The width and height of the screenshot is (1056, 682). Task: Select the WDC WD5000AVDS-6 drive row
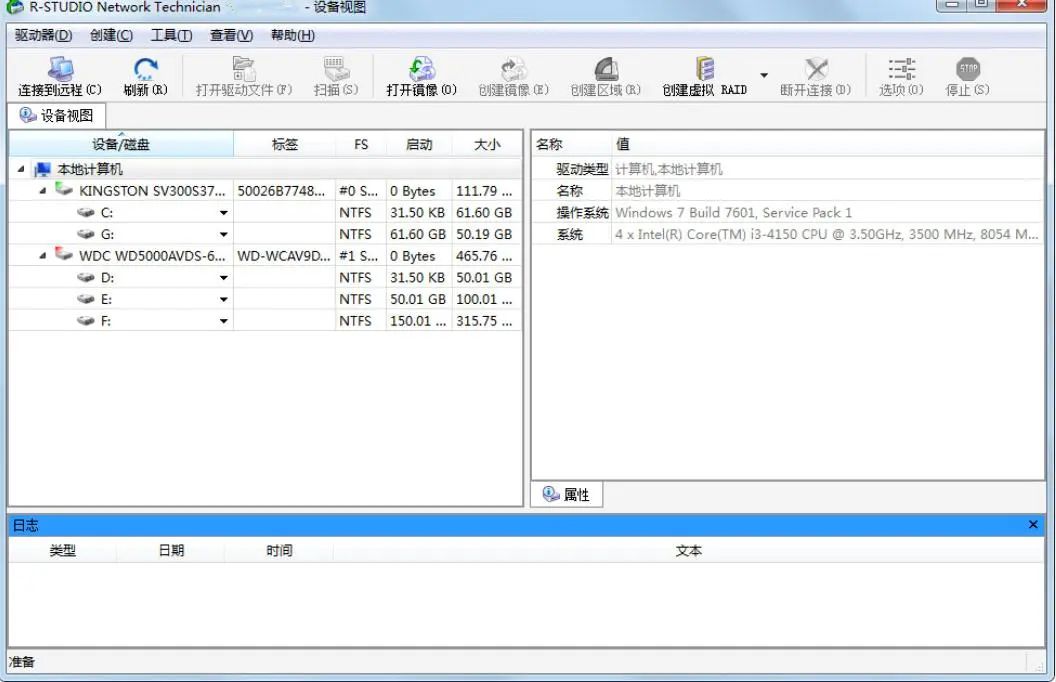[265, 256]
